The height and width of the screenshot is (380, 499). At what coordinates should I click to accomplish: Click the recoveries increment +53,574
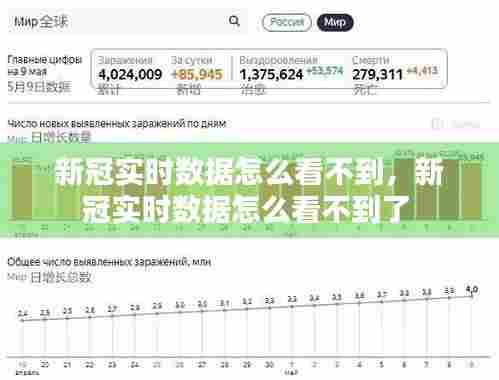tap(325, 71)
